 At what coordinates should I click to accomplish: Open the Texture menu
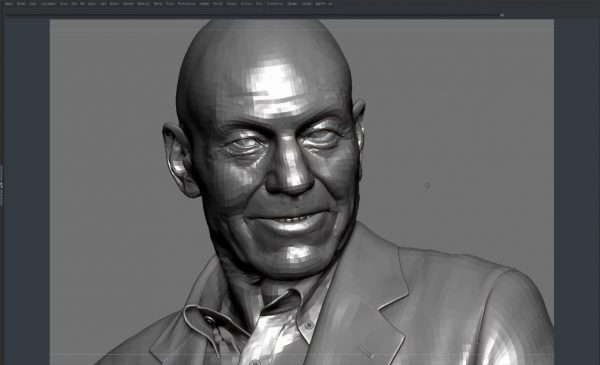point(246,4)
